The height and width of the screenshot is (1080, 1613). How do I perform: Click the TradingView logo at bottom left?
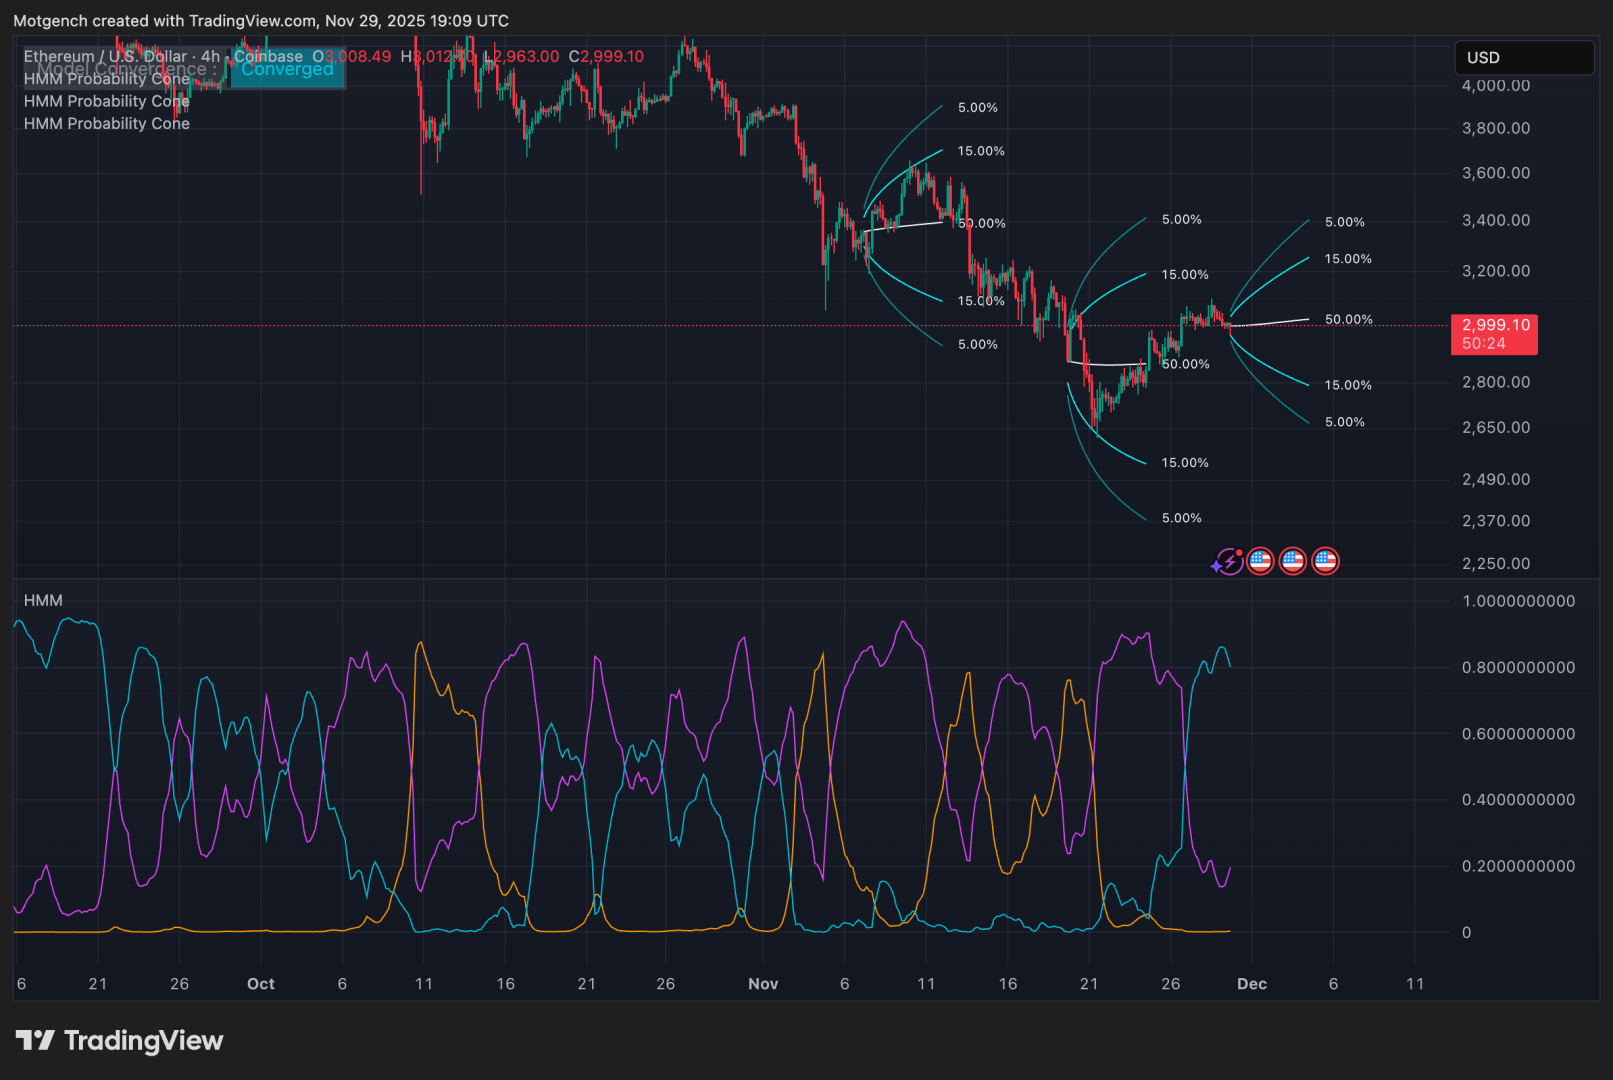click(119, 1041)
